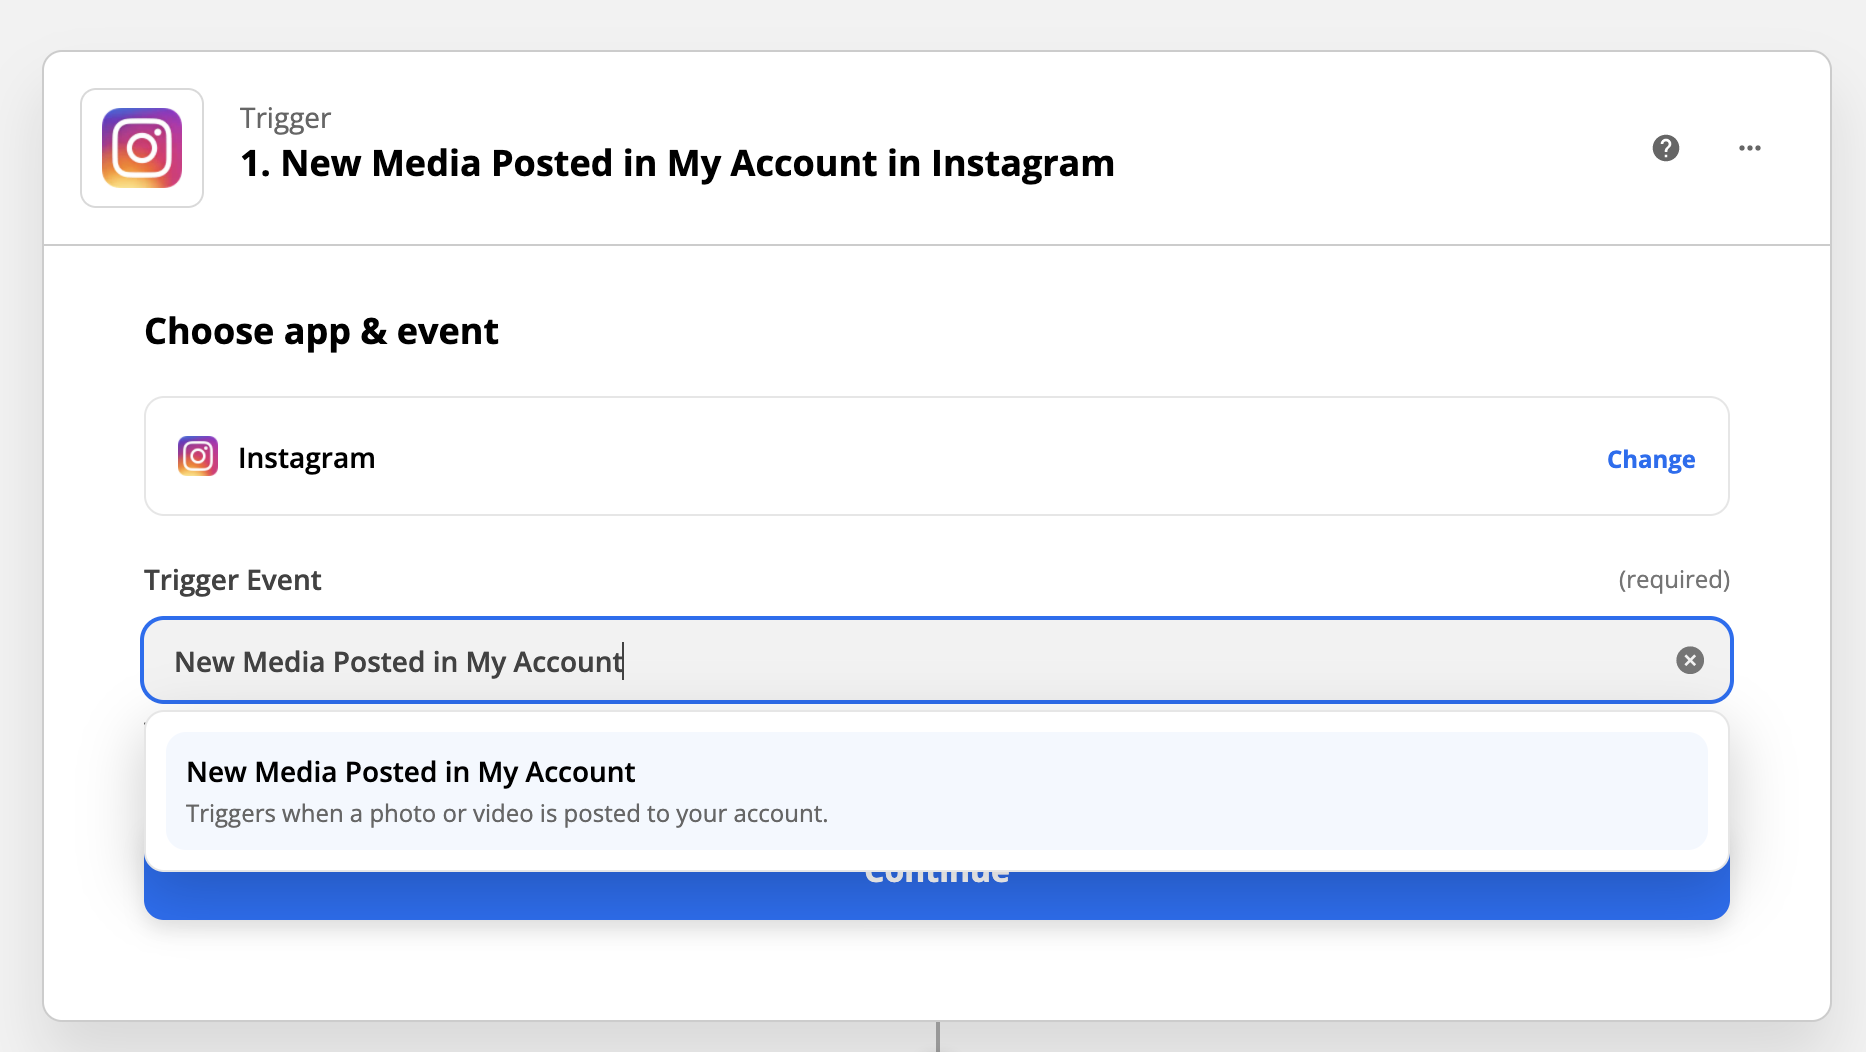Select New Media Posted in My Account option

click(x=937, y=791)
